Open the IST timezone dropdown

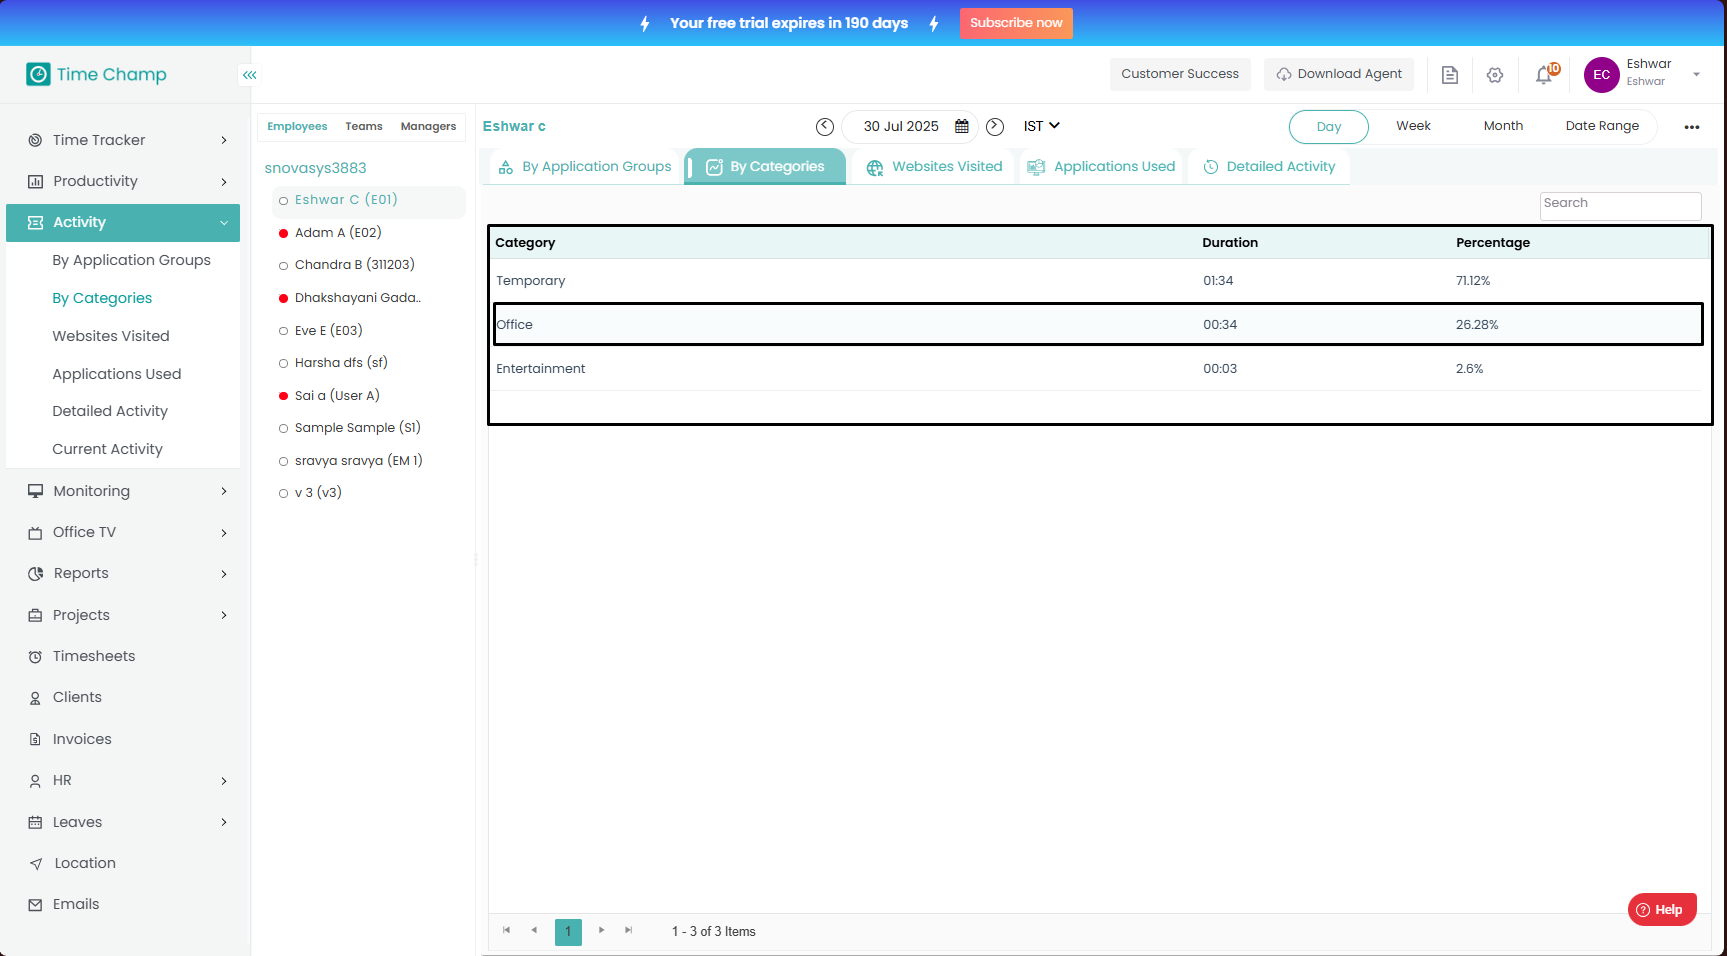point(1041,126)
